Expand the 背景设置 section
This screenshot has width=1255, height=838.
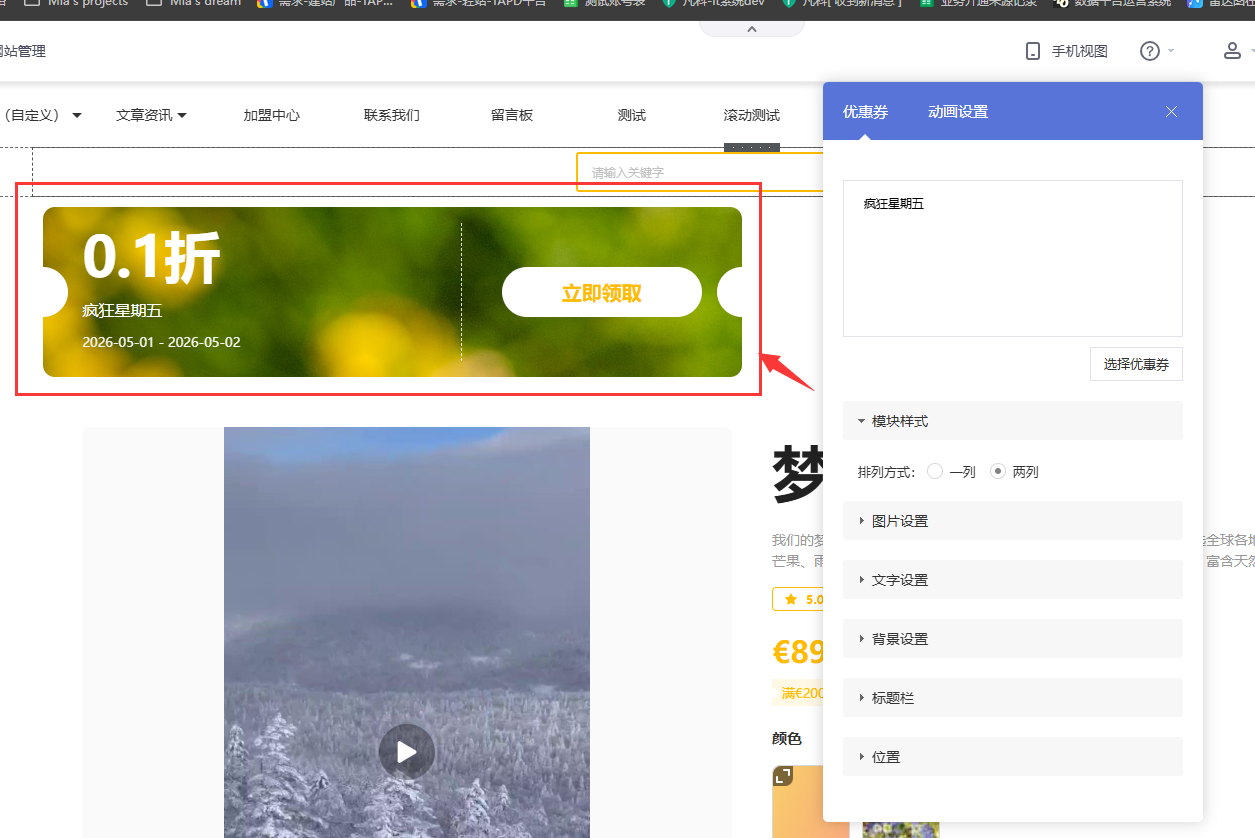point(1012,639)
